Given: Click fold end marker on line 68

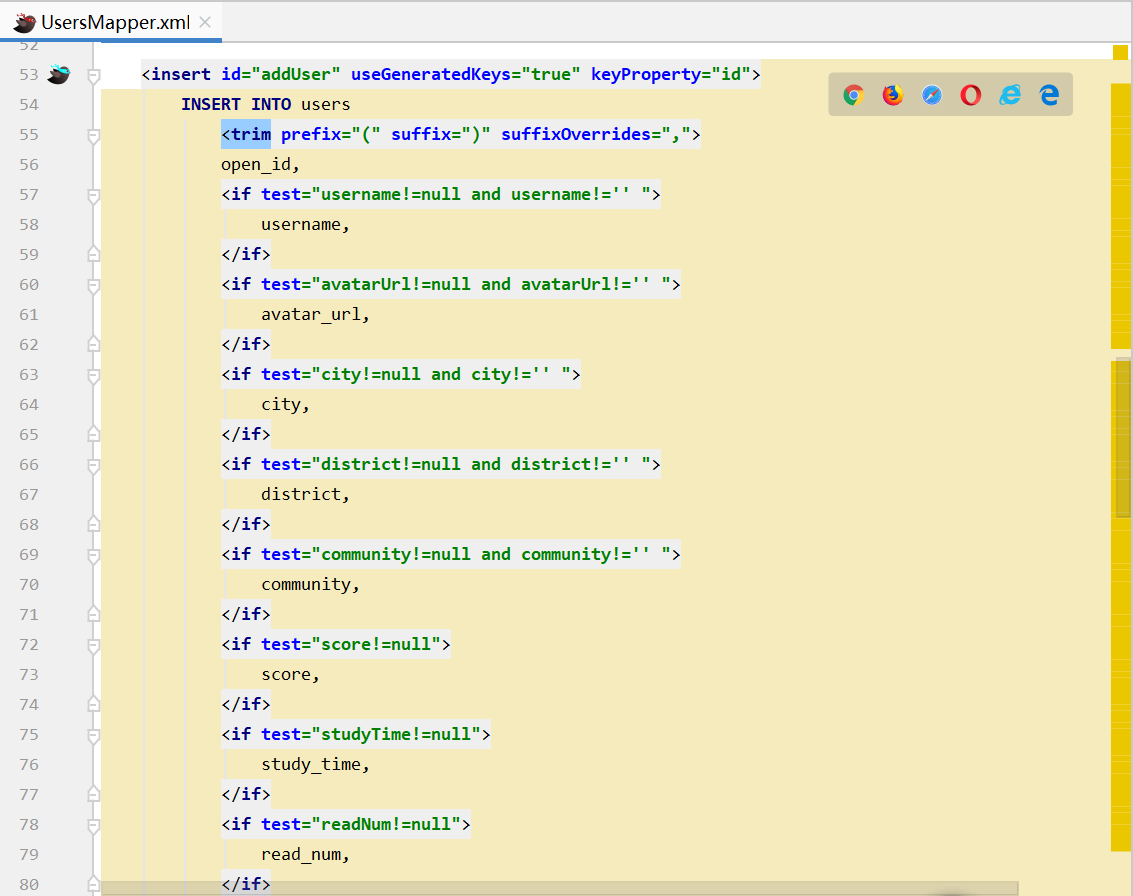Looking at the screenshot, I should pos(93,524).
